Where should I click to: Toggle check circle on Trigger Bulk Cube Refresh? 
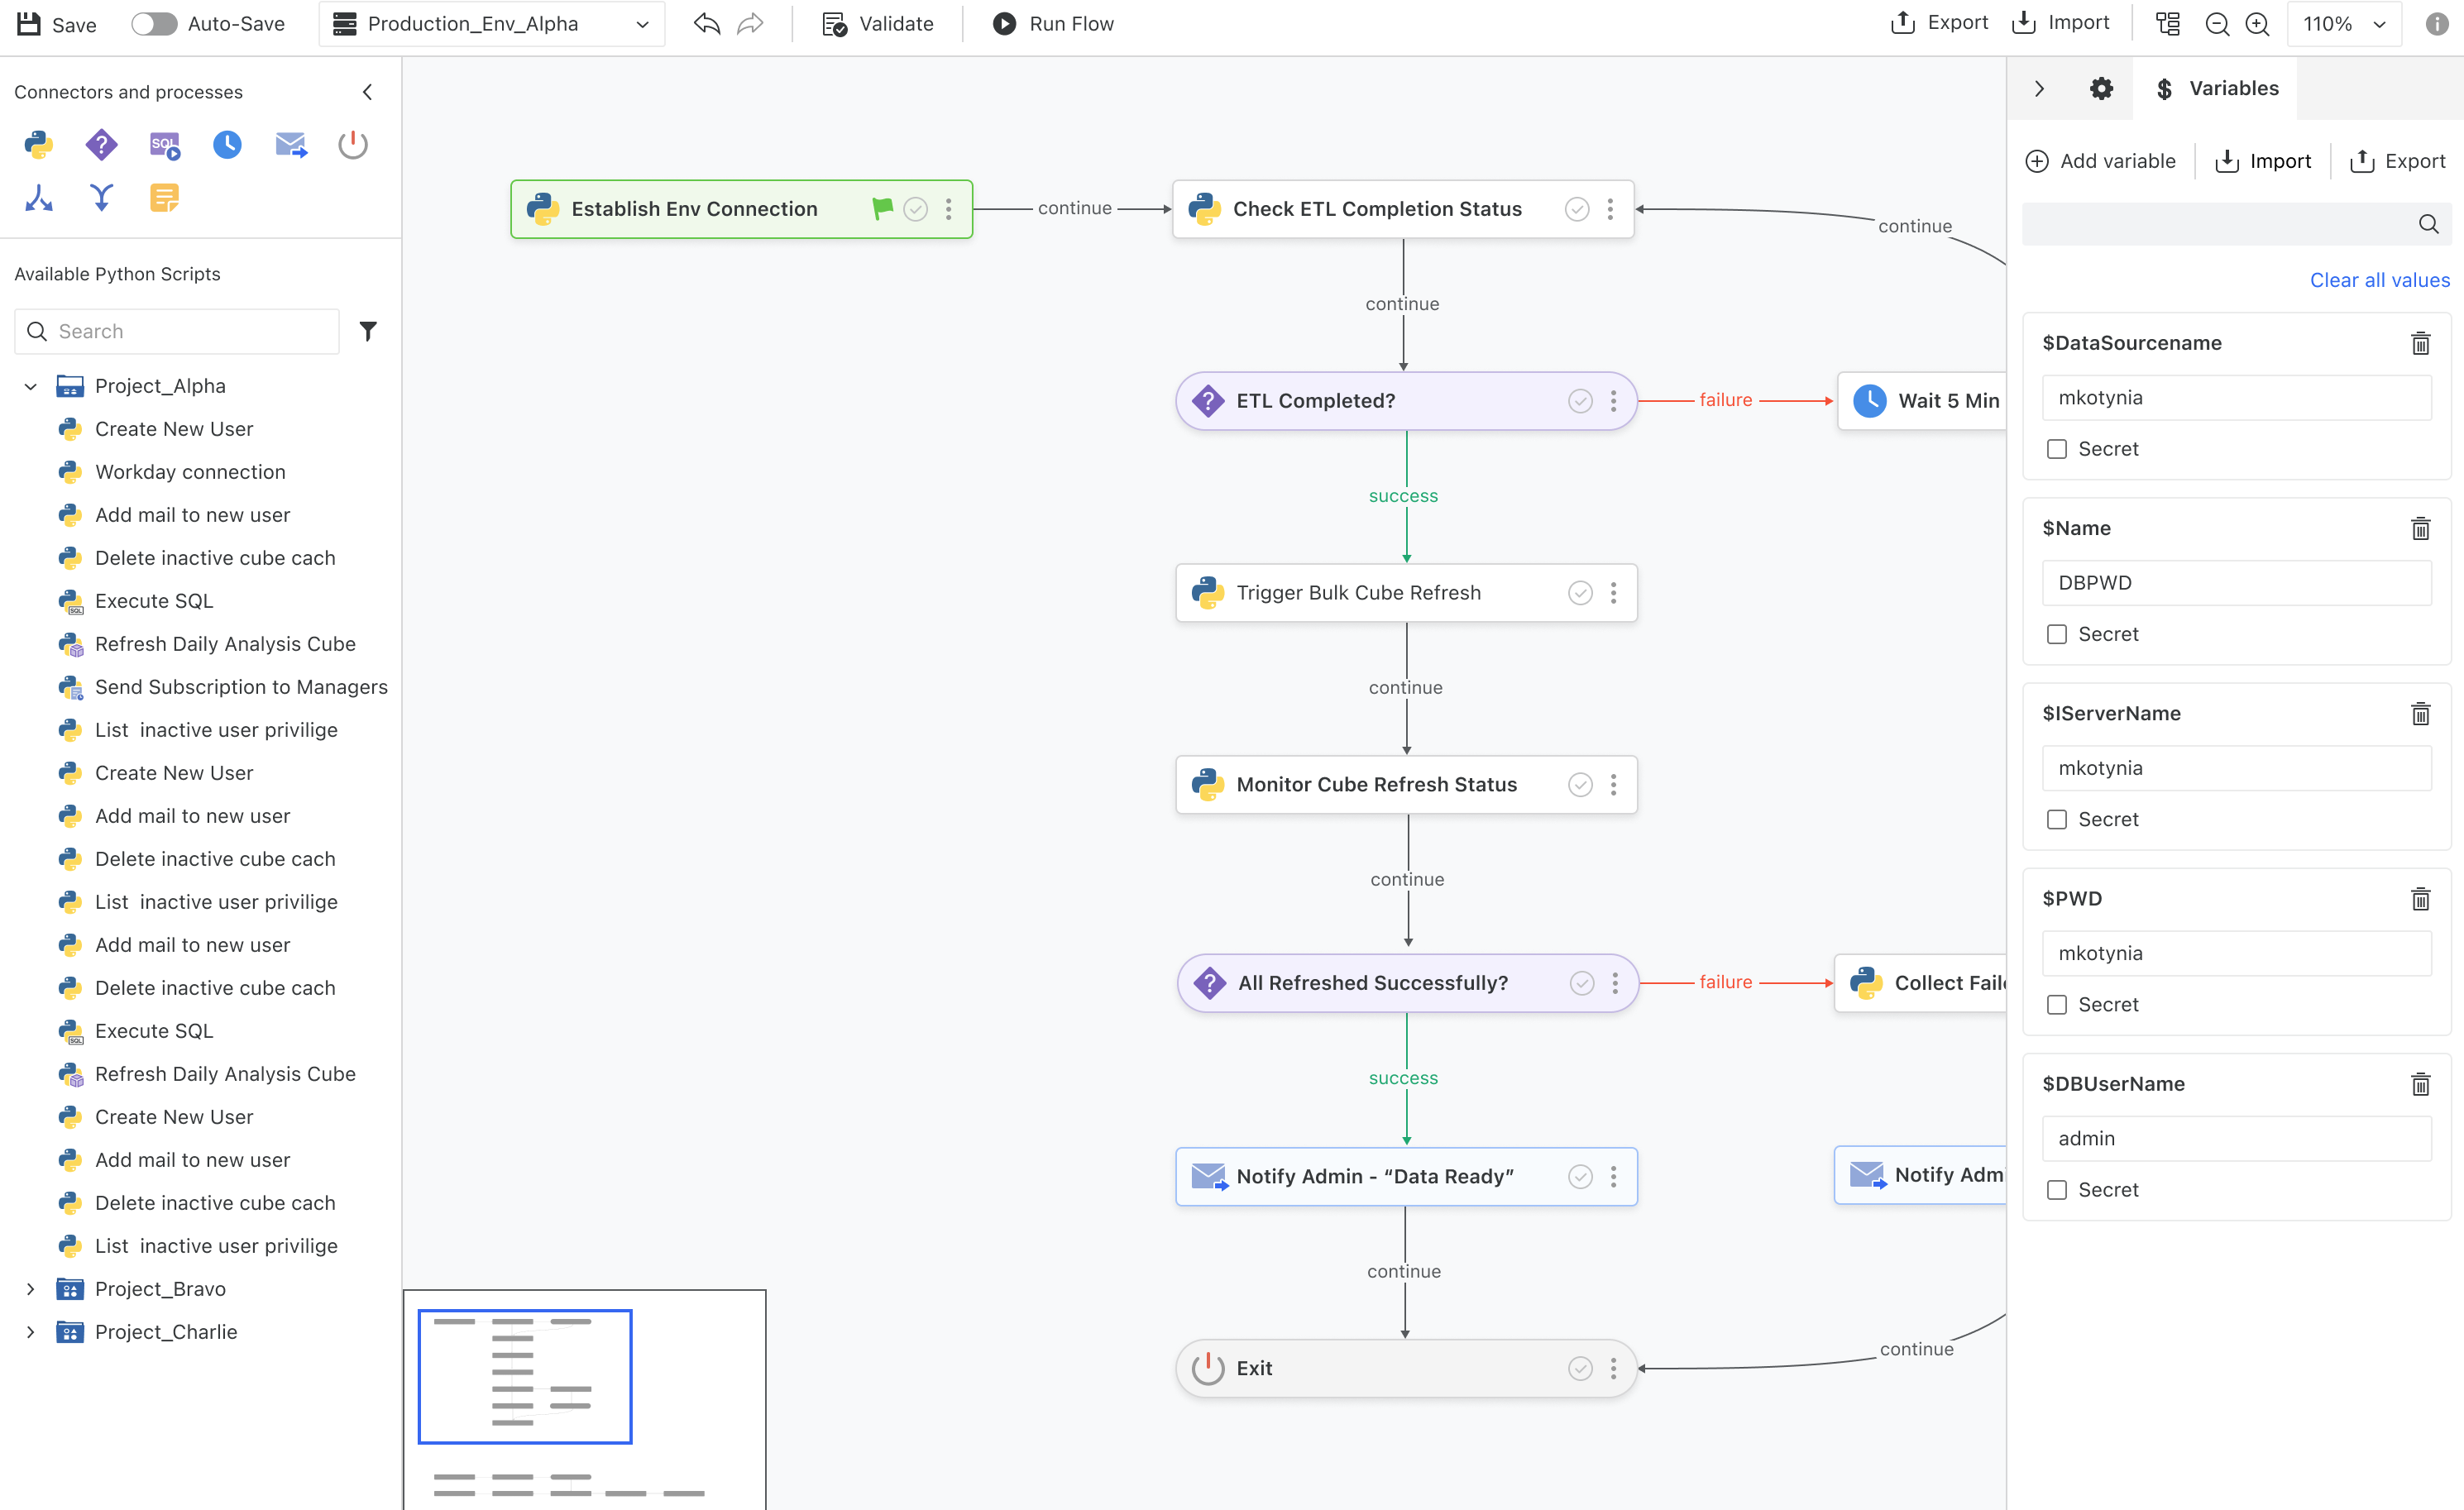[x=1580, y=593]
